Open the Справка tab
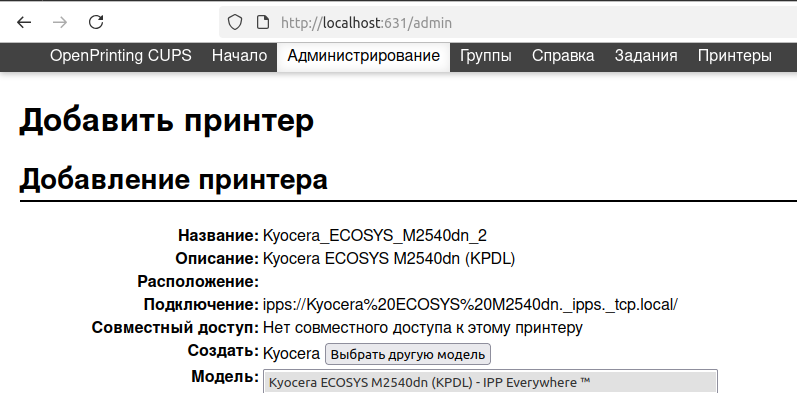Viewport: 797px width, 393px height. click(563, 56)
